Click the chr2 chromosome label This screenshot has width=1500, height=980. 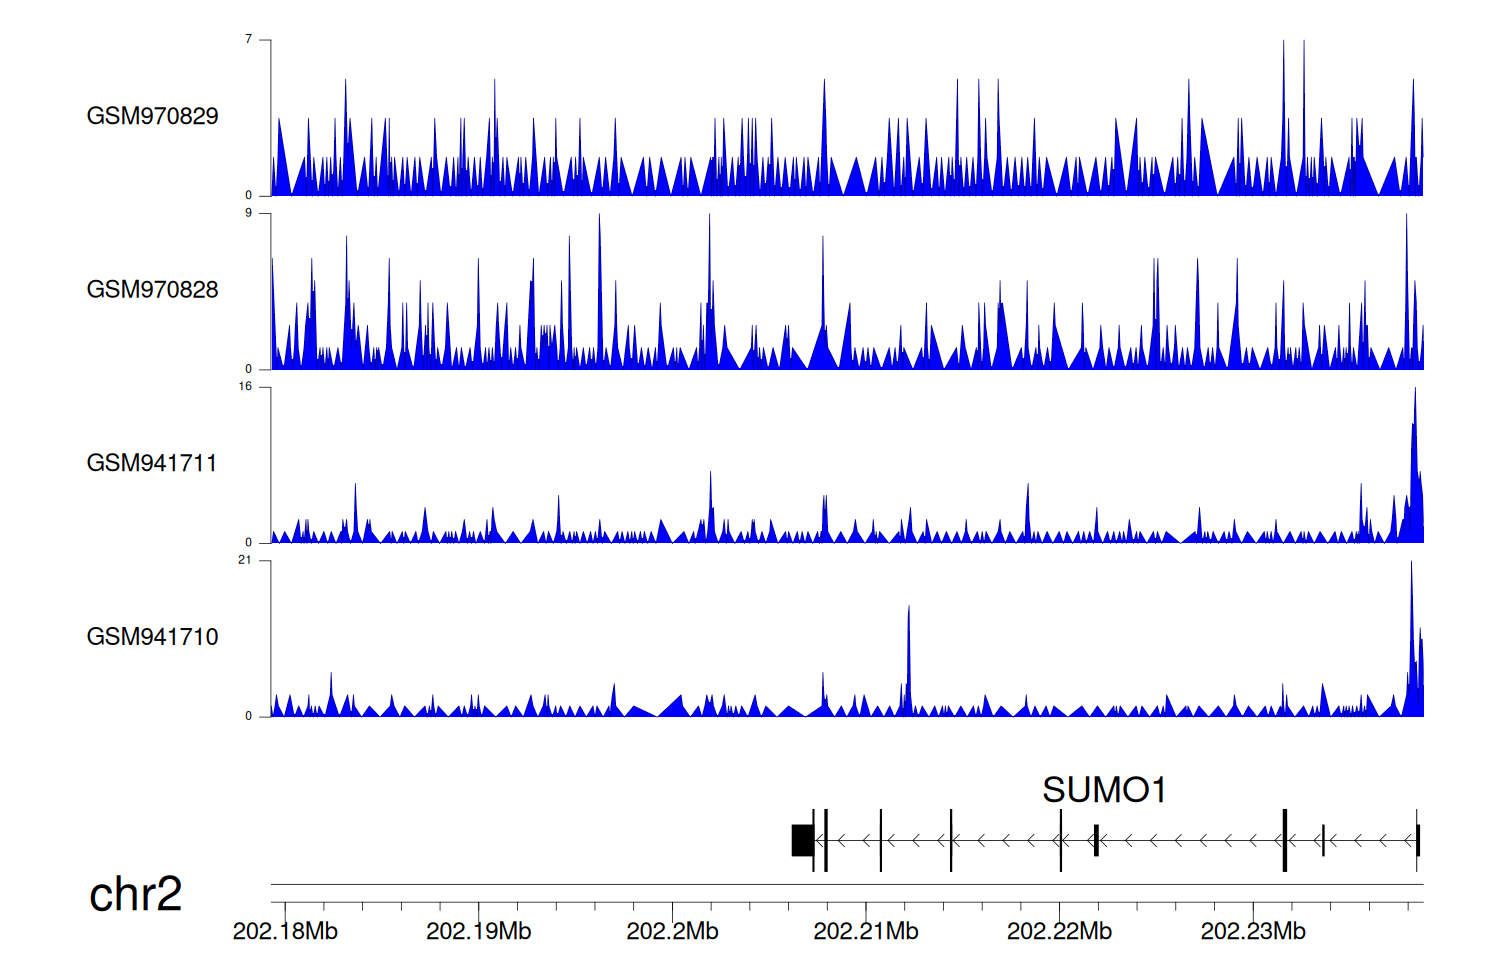pos(135,894)
